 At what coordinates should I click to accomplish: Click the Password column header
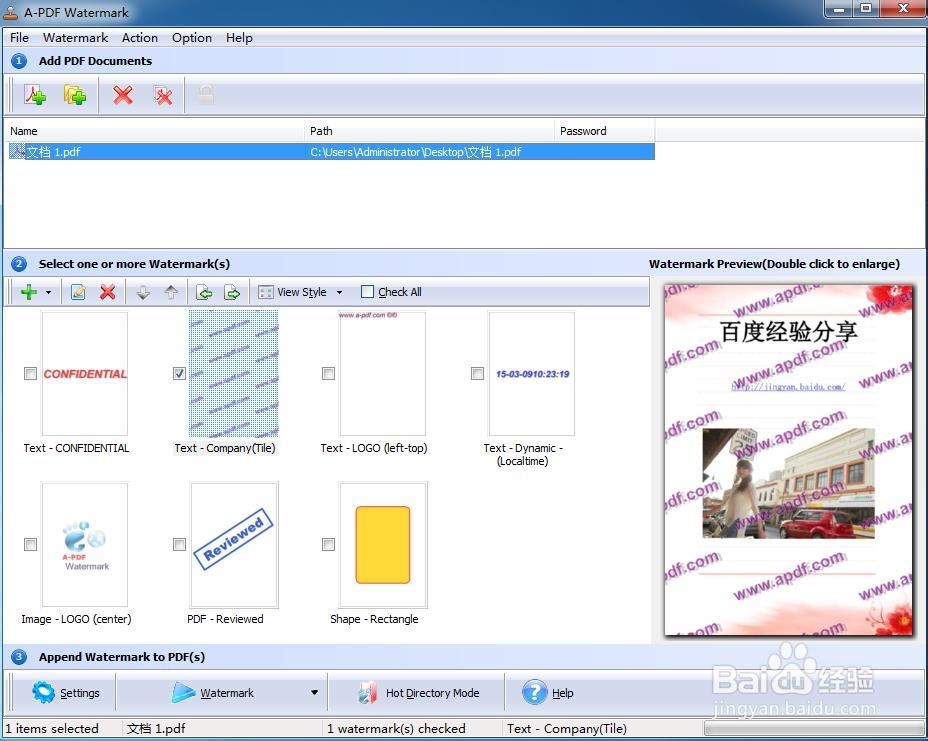pyautogui.click(x=604, y=131)
